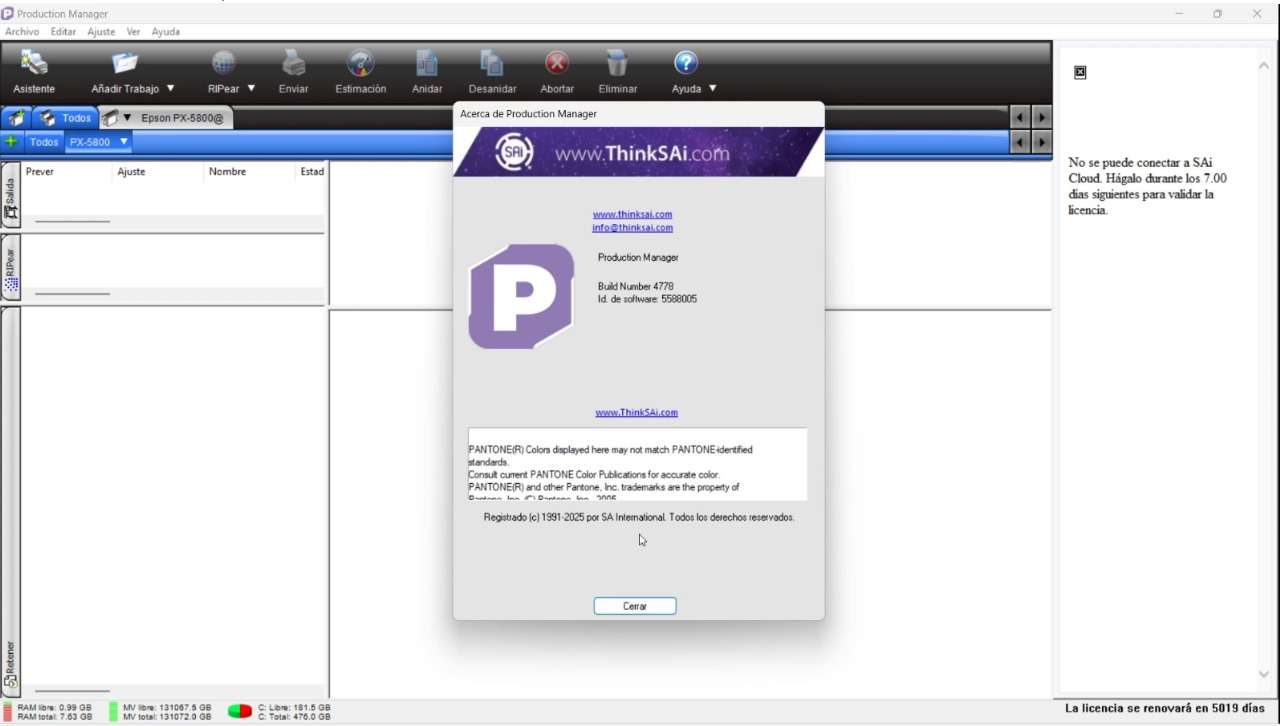Viewport: 1280px width, 726px height.
Task: Click the Asistente wizard icon
Action: [34, 64]
